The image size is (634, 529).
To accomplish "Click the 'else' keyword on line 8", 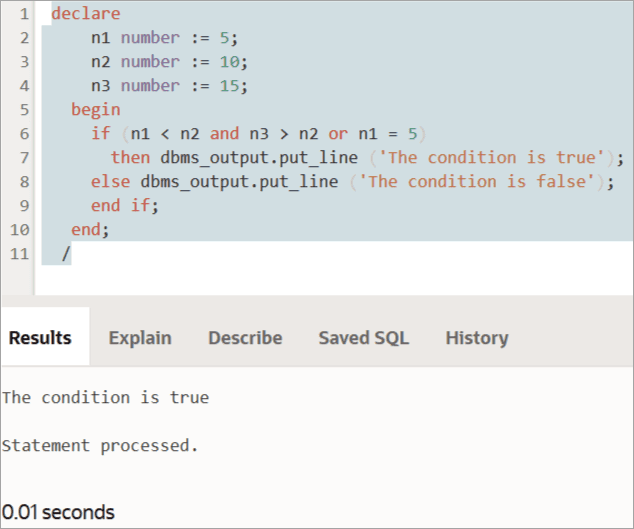I will pos(110,182).
